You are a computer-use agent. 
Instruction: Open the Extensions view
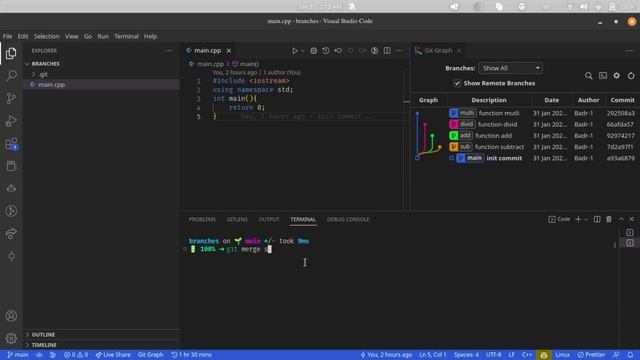(11, 144)
